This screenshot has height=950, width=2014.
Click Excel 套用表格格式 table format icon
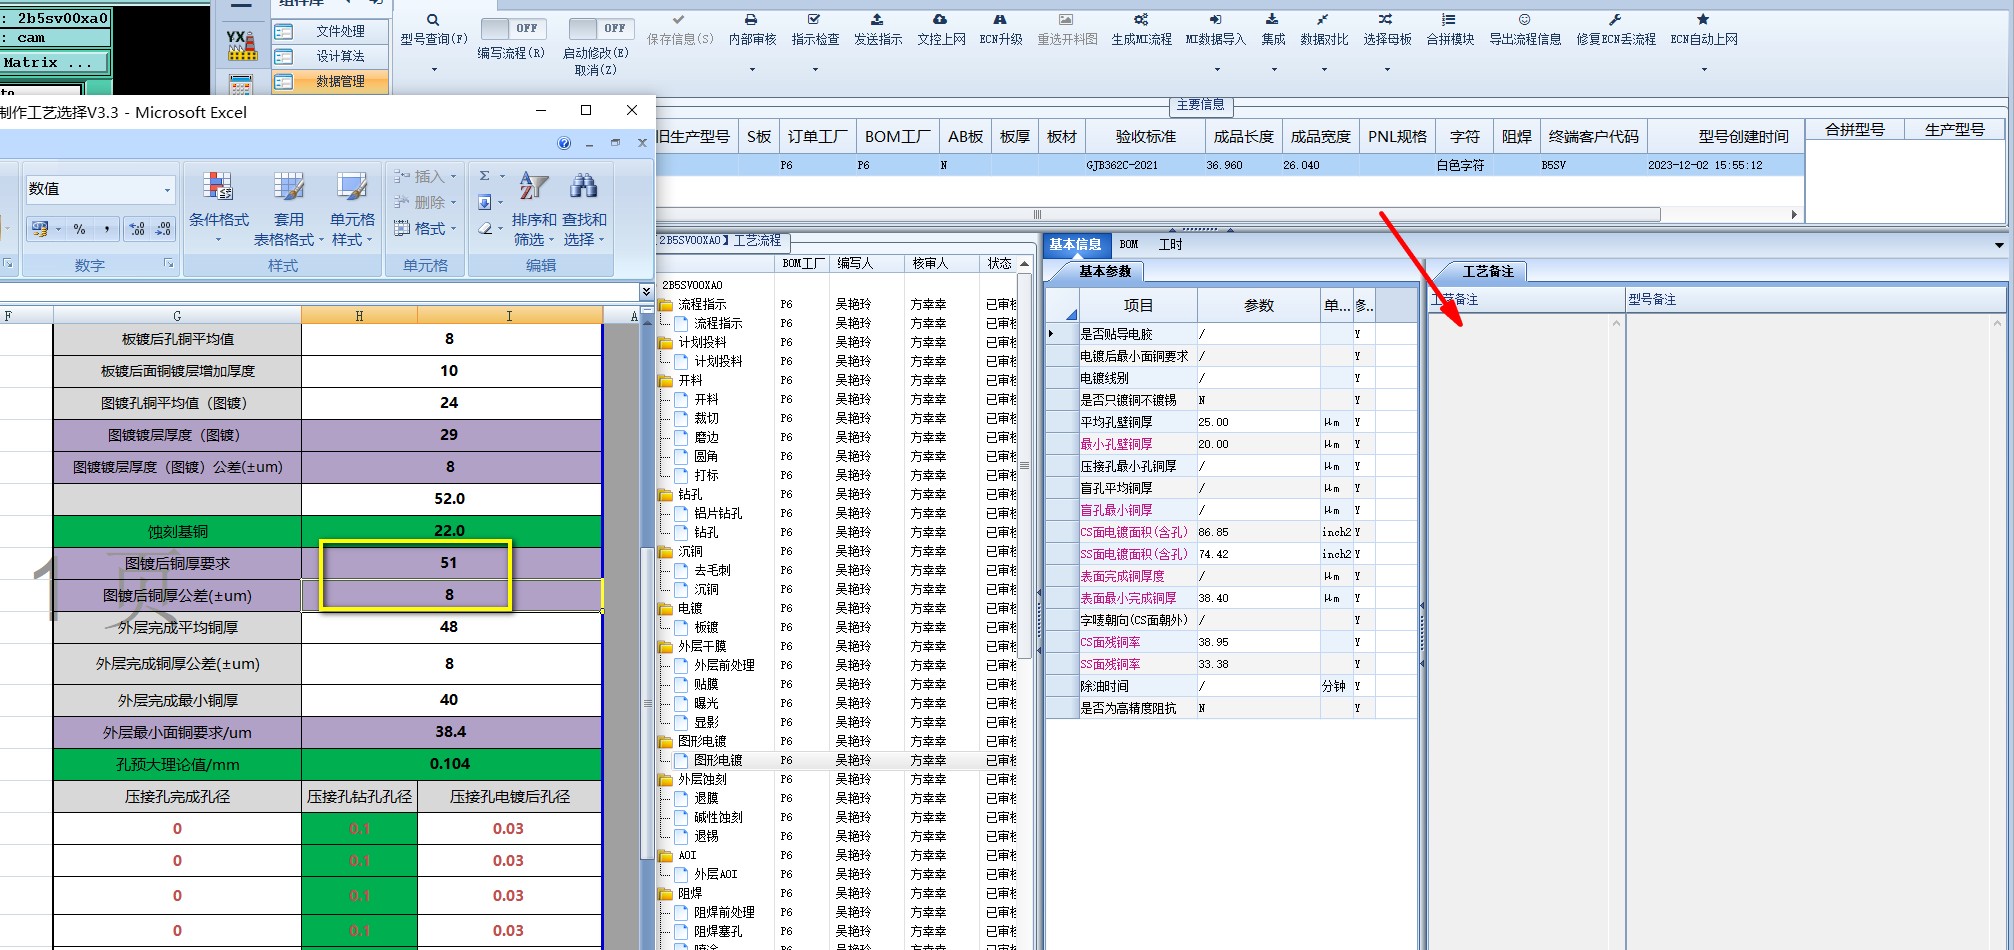(x=288, y=187)
